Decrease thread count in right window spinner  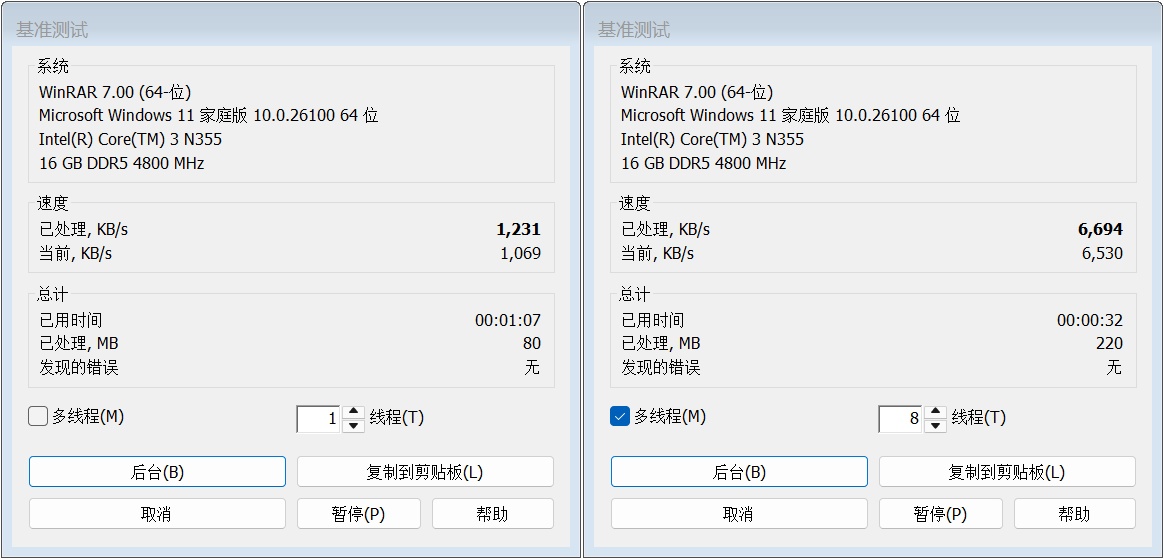coord(935,426)
